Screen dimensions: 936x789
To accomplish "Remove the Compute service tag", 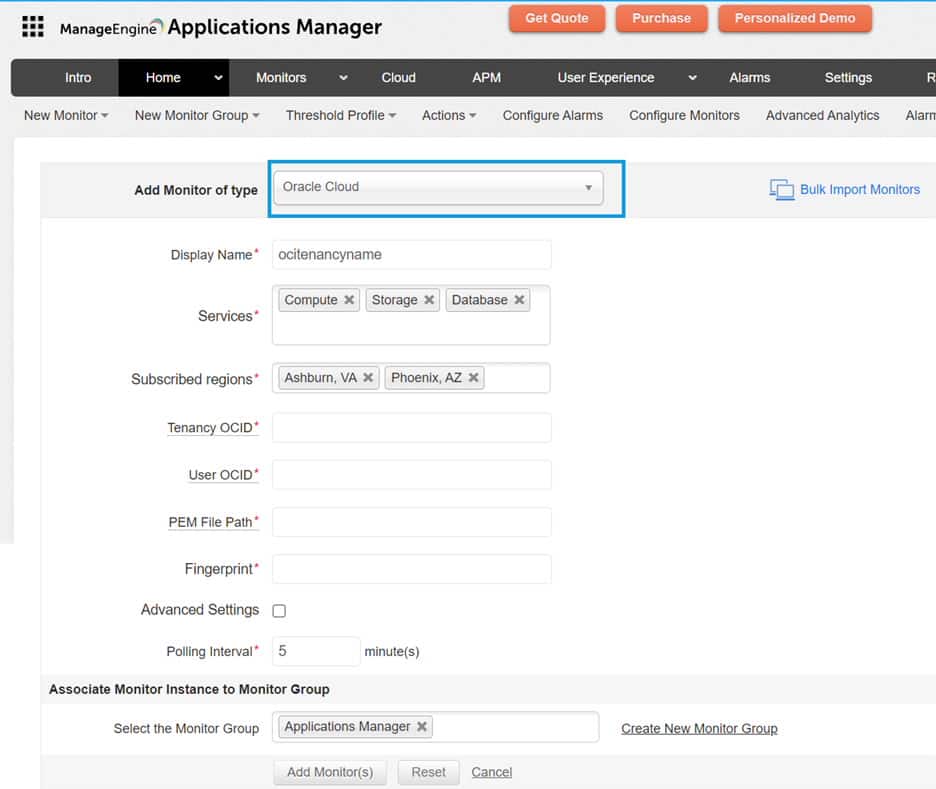I will tap(349, 299).
